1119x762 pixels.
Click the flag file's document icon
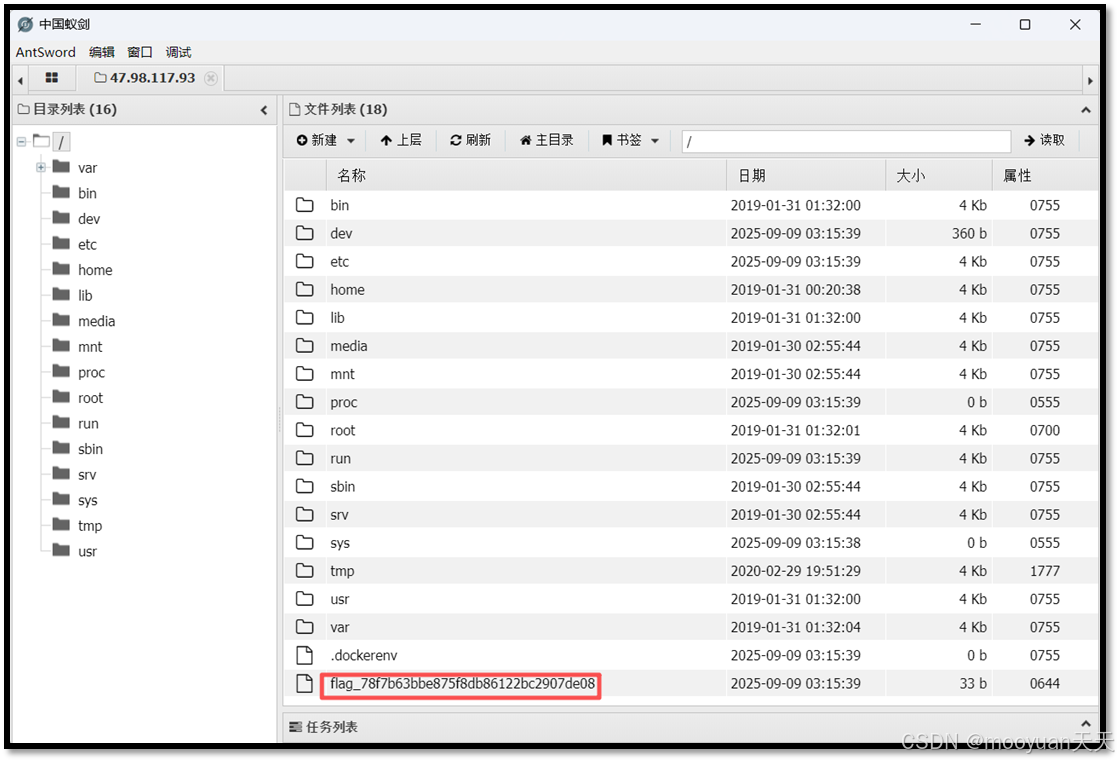305,684
